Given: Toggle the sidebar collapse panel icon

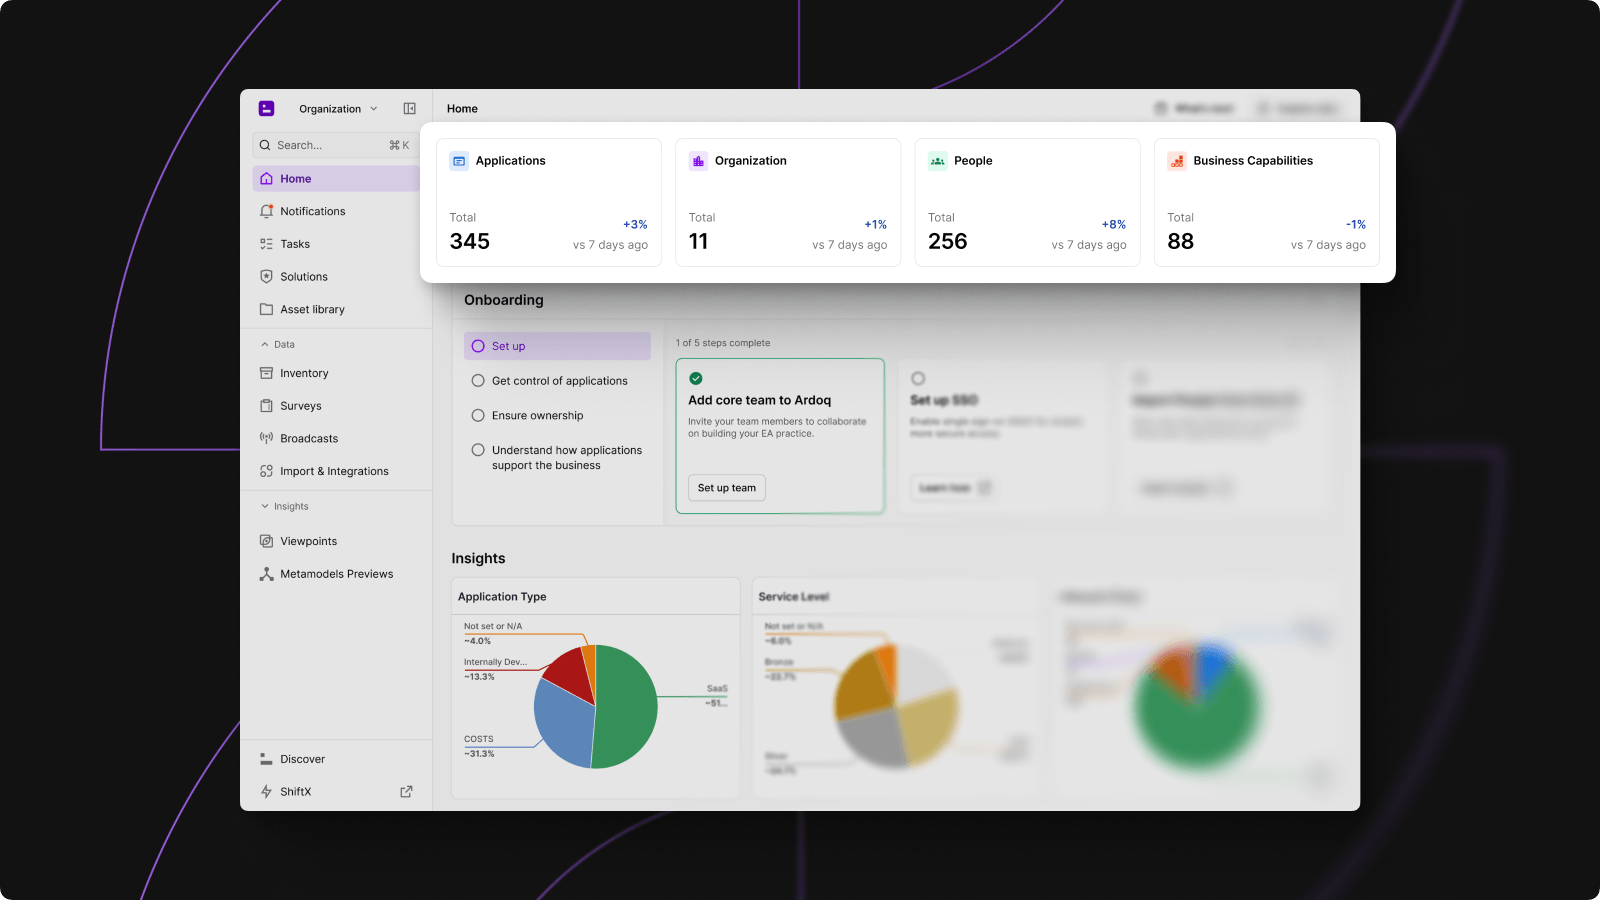Looking at the screenshot, I should click(x=409, y=109).
